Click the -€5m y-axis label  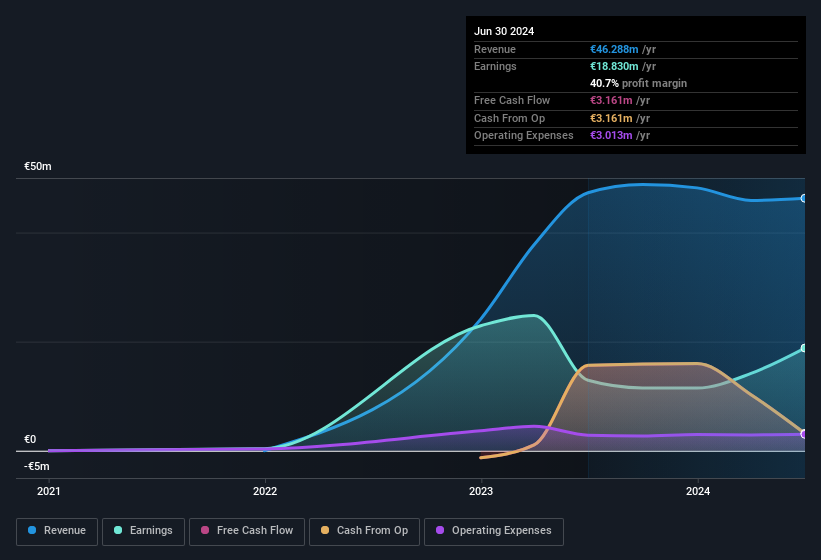click(37, 466)
